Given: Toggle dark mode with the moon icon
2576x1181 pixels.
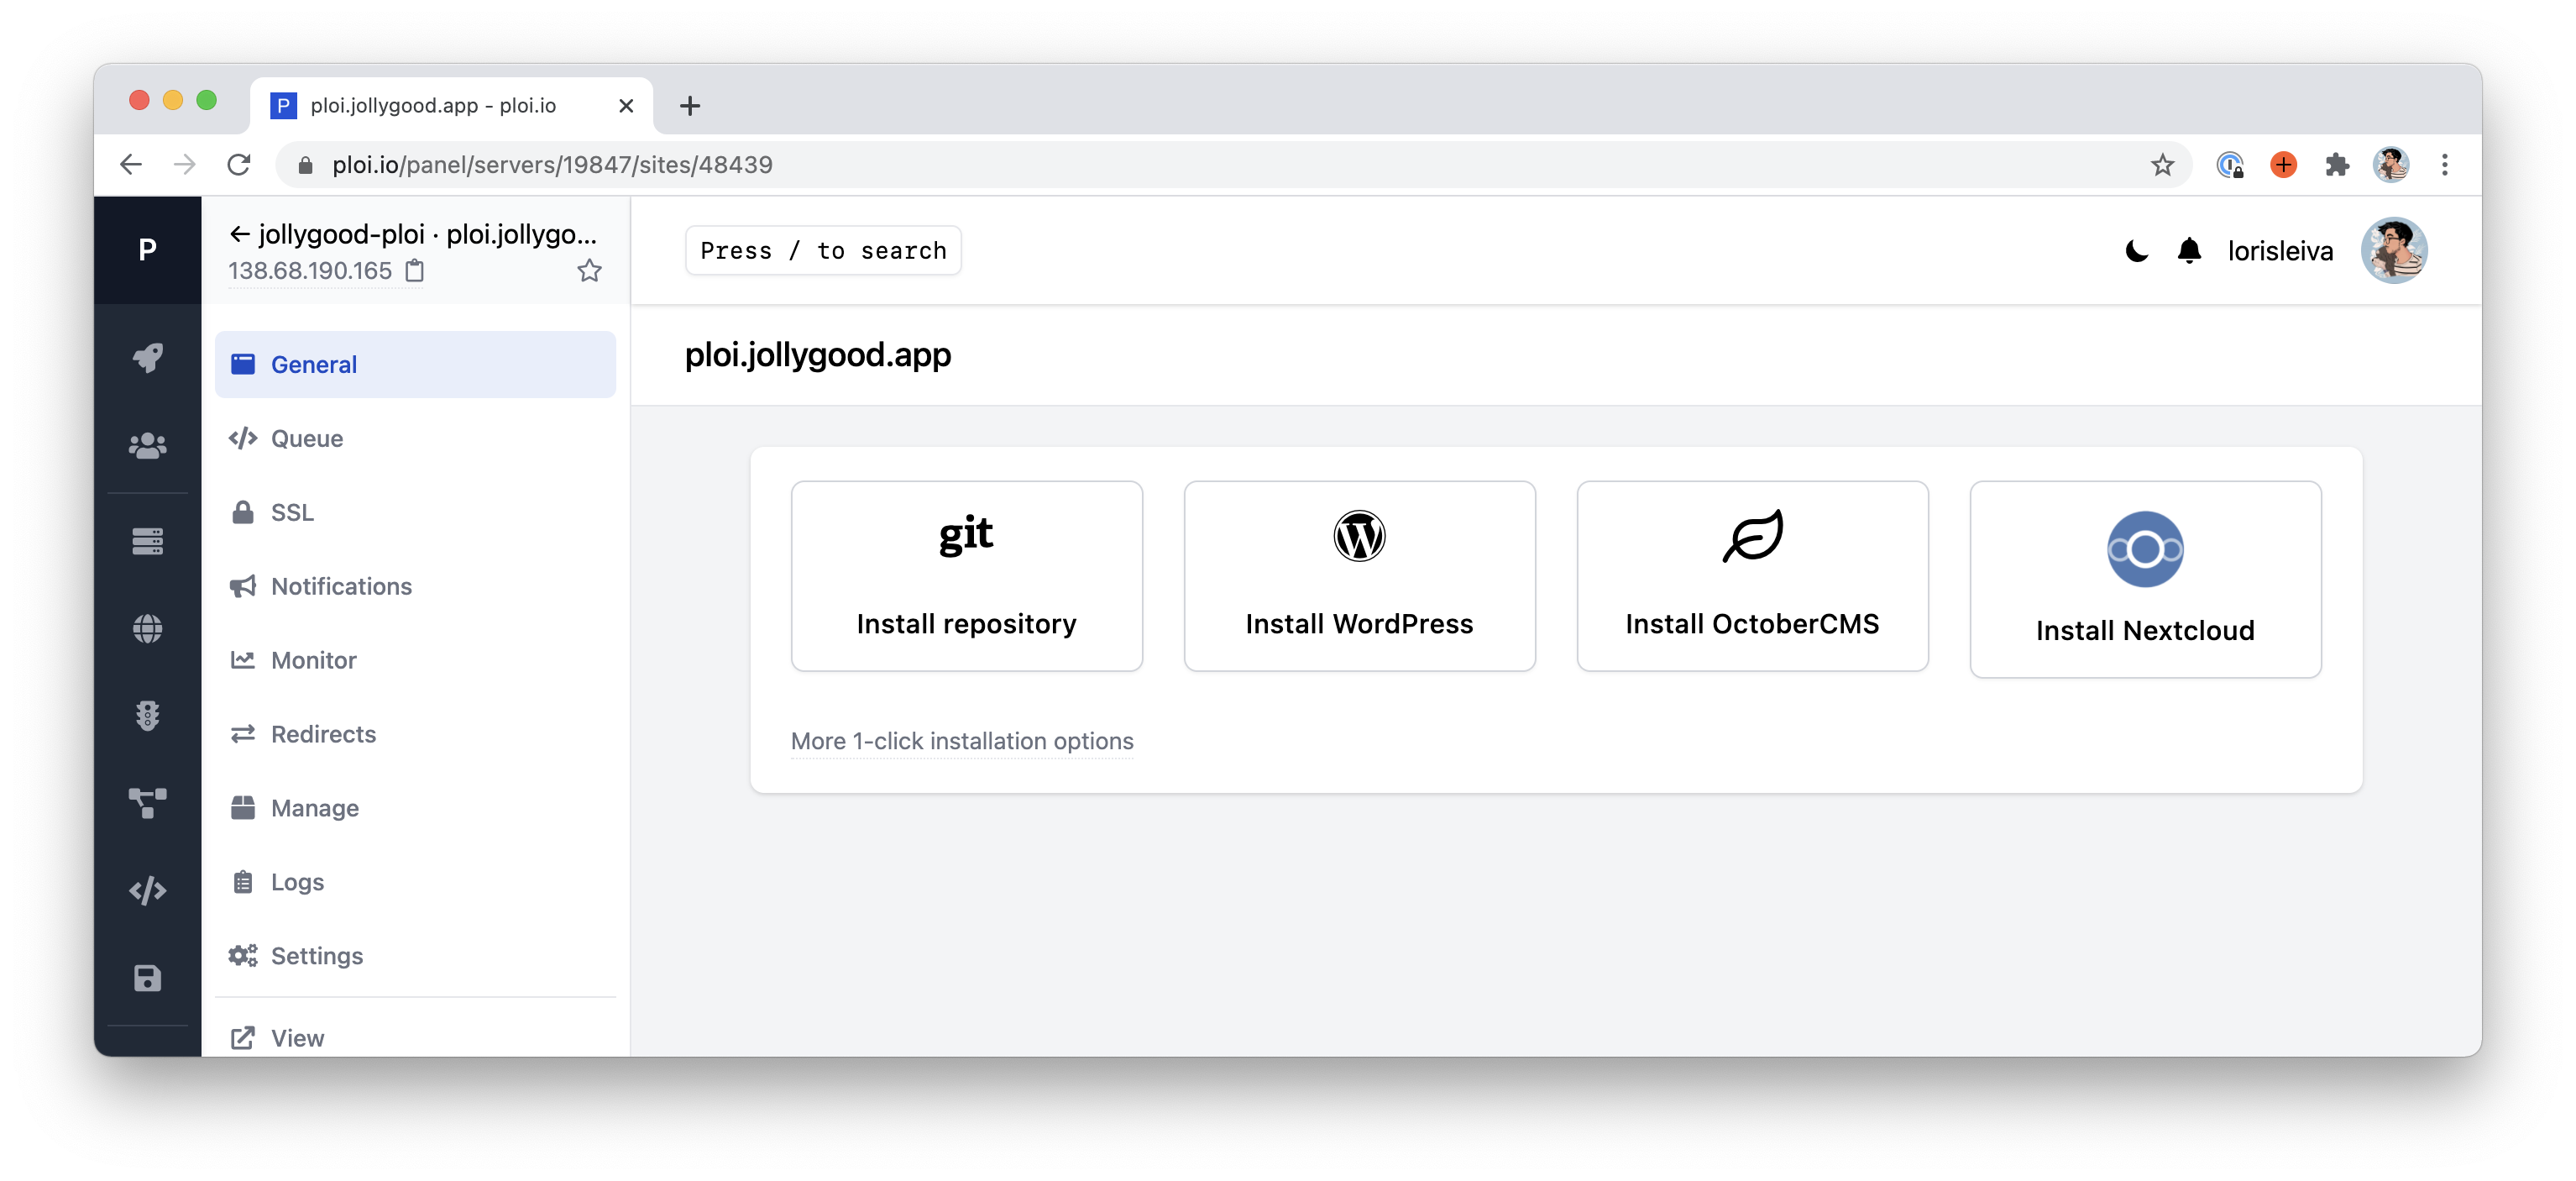Looking at the screenshot, I should pyautogui.click(x=2136, y=251).
